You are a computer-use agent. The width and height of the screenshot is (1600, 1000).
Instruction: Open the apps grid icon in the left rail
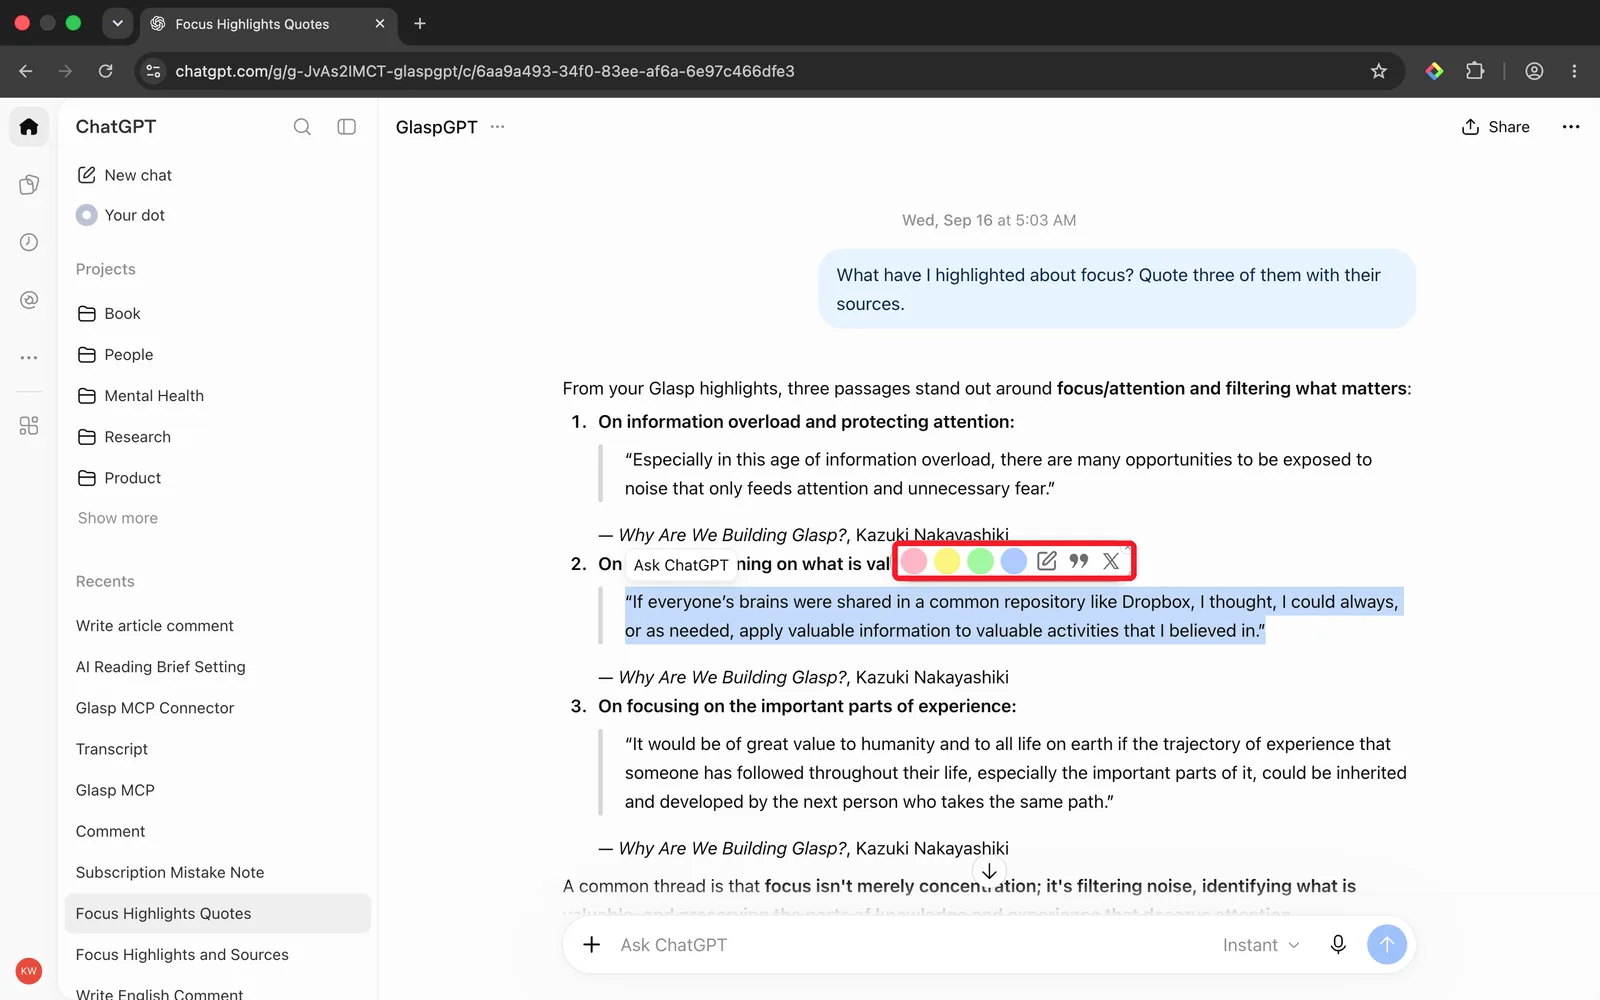point(29,426)
